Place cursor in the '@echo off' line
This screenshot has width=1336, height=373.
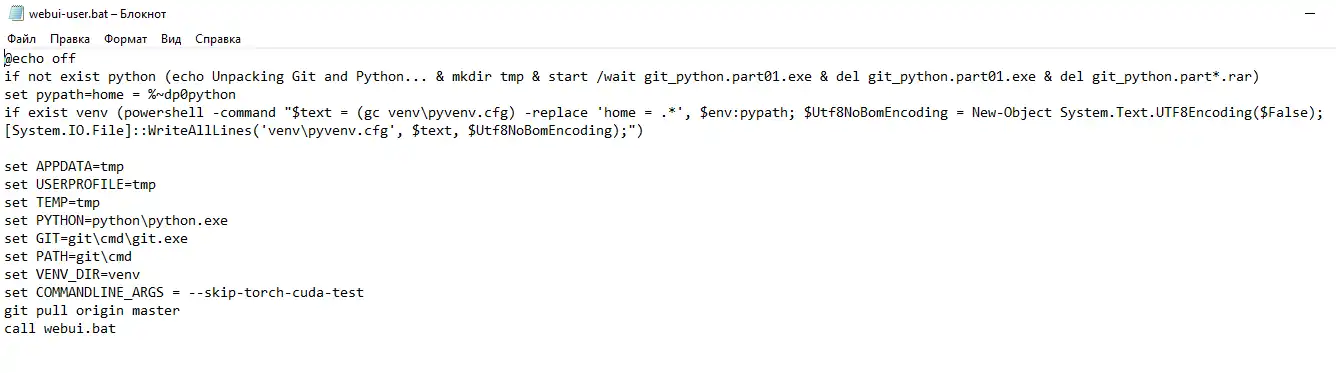click(x=40, y=59)
